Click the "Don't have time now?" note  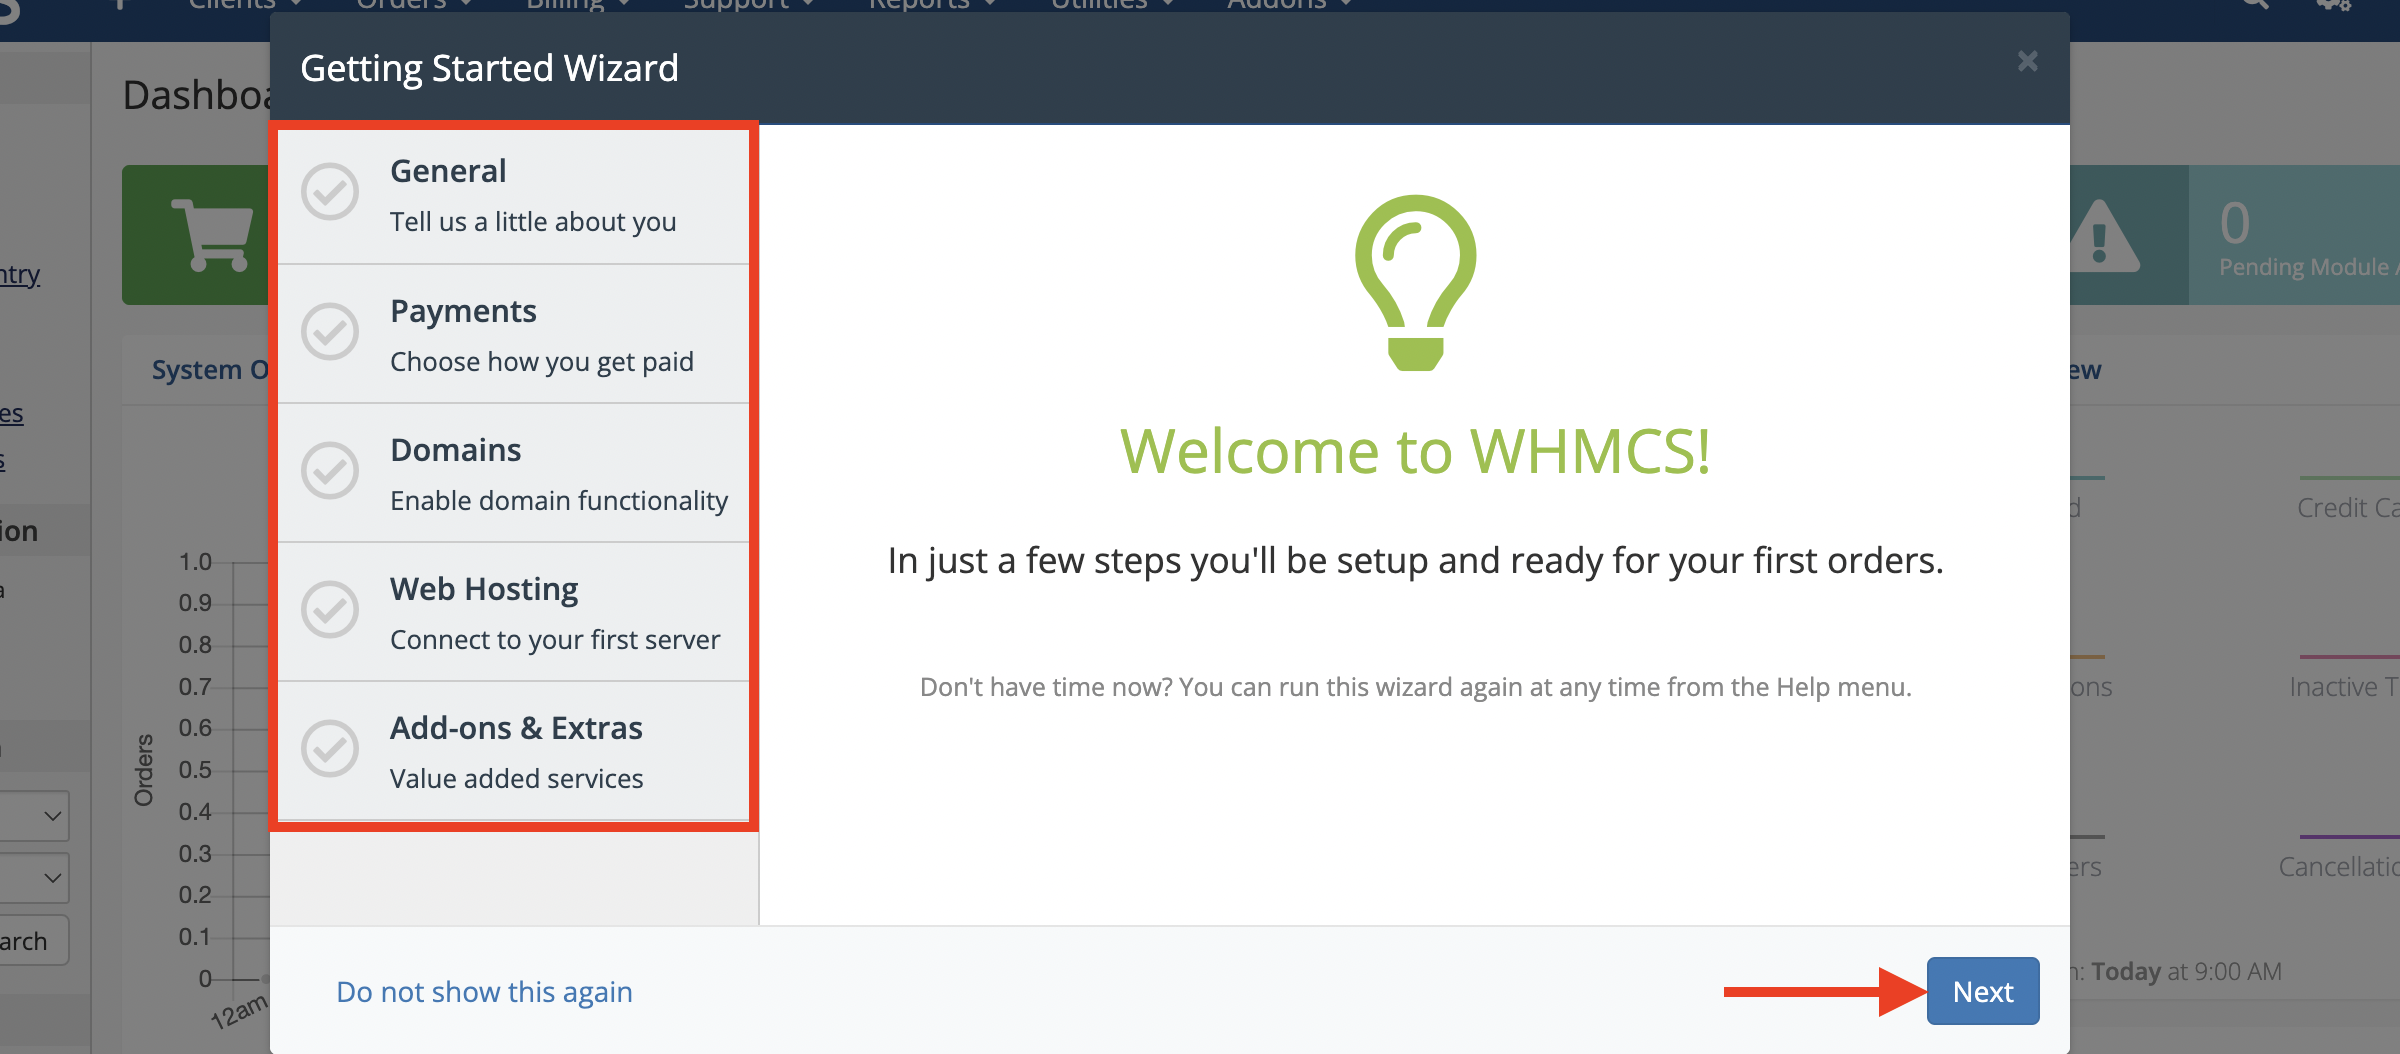click(x=1415, y=687)
